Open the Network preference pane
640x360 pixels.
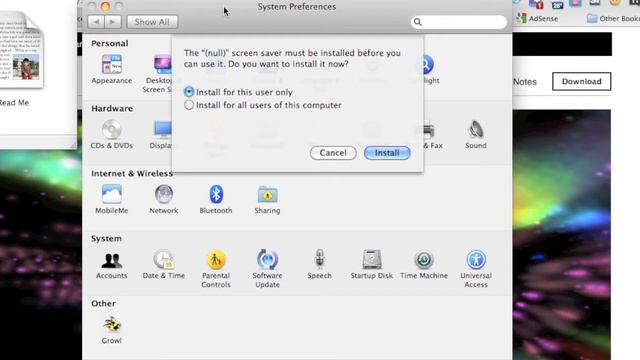[x=164, y=199]
